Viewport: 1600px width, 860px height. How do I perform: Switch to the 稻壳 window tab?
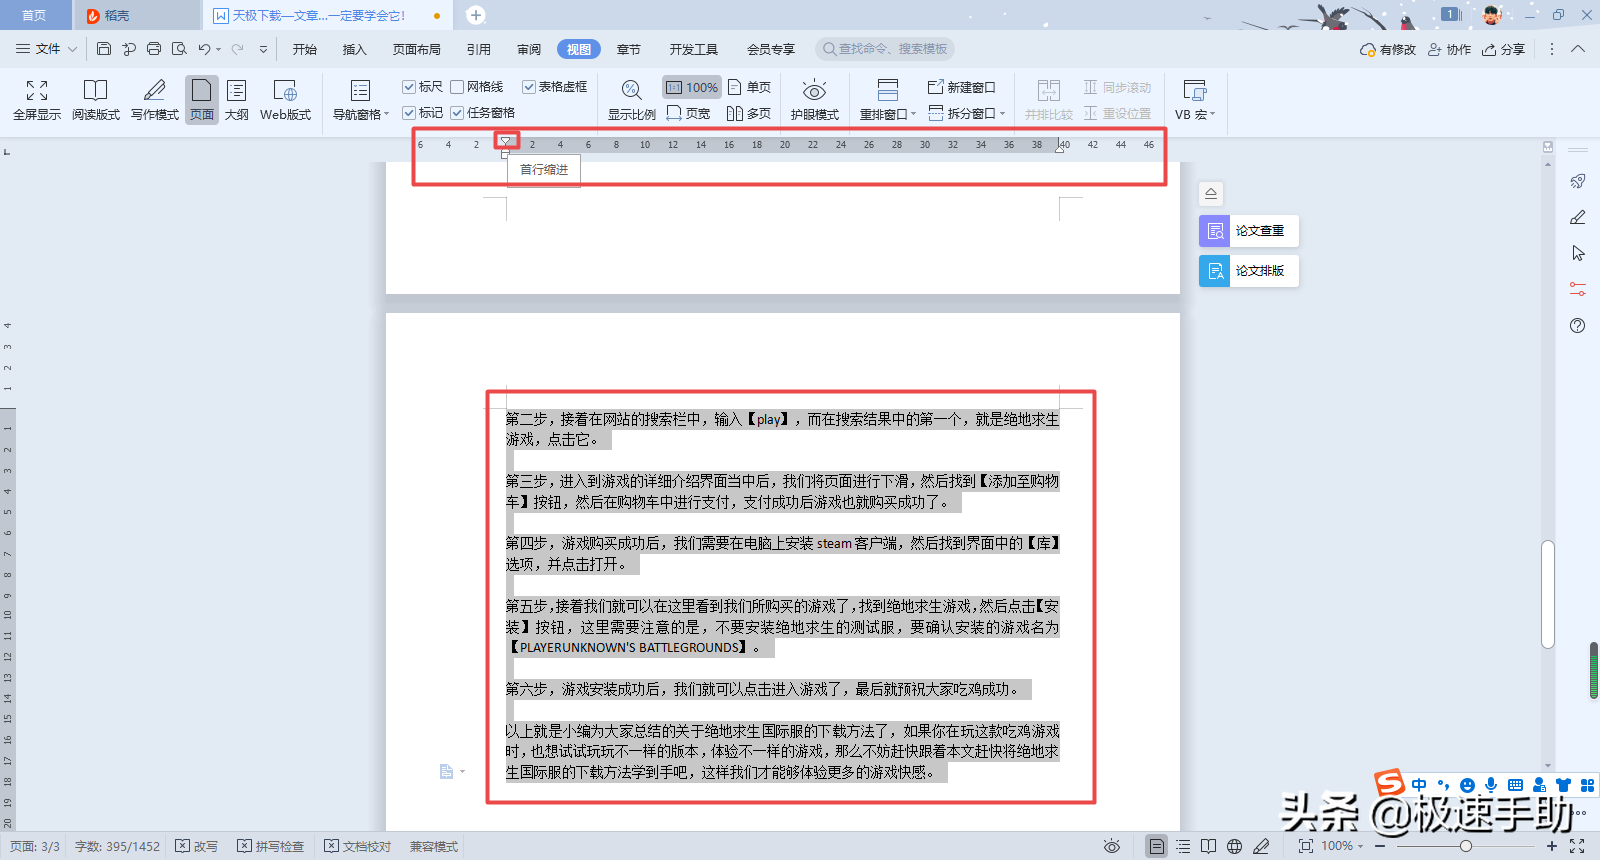[136, 15]
